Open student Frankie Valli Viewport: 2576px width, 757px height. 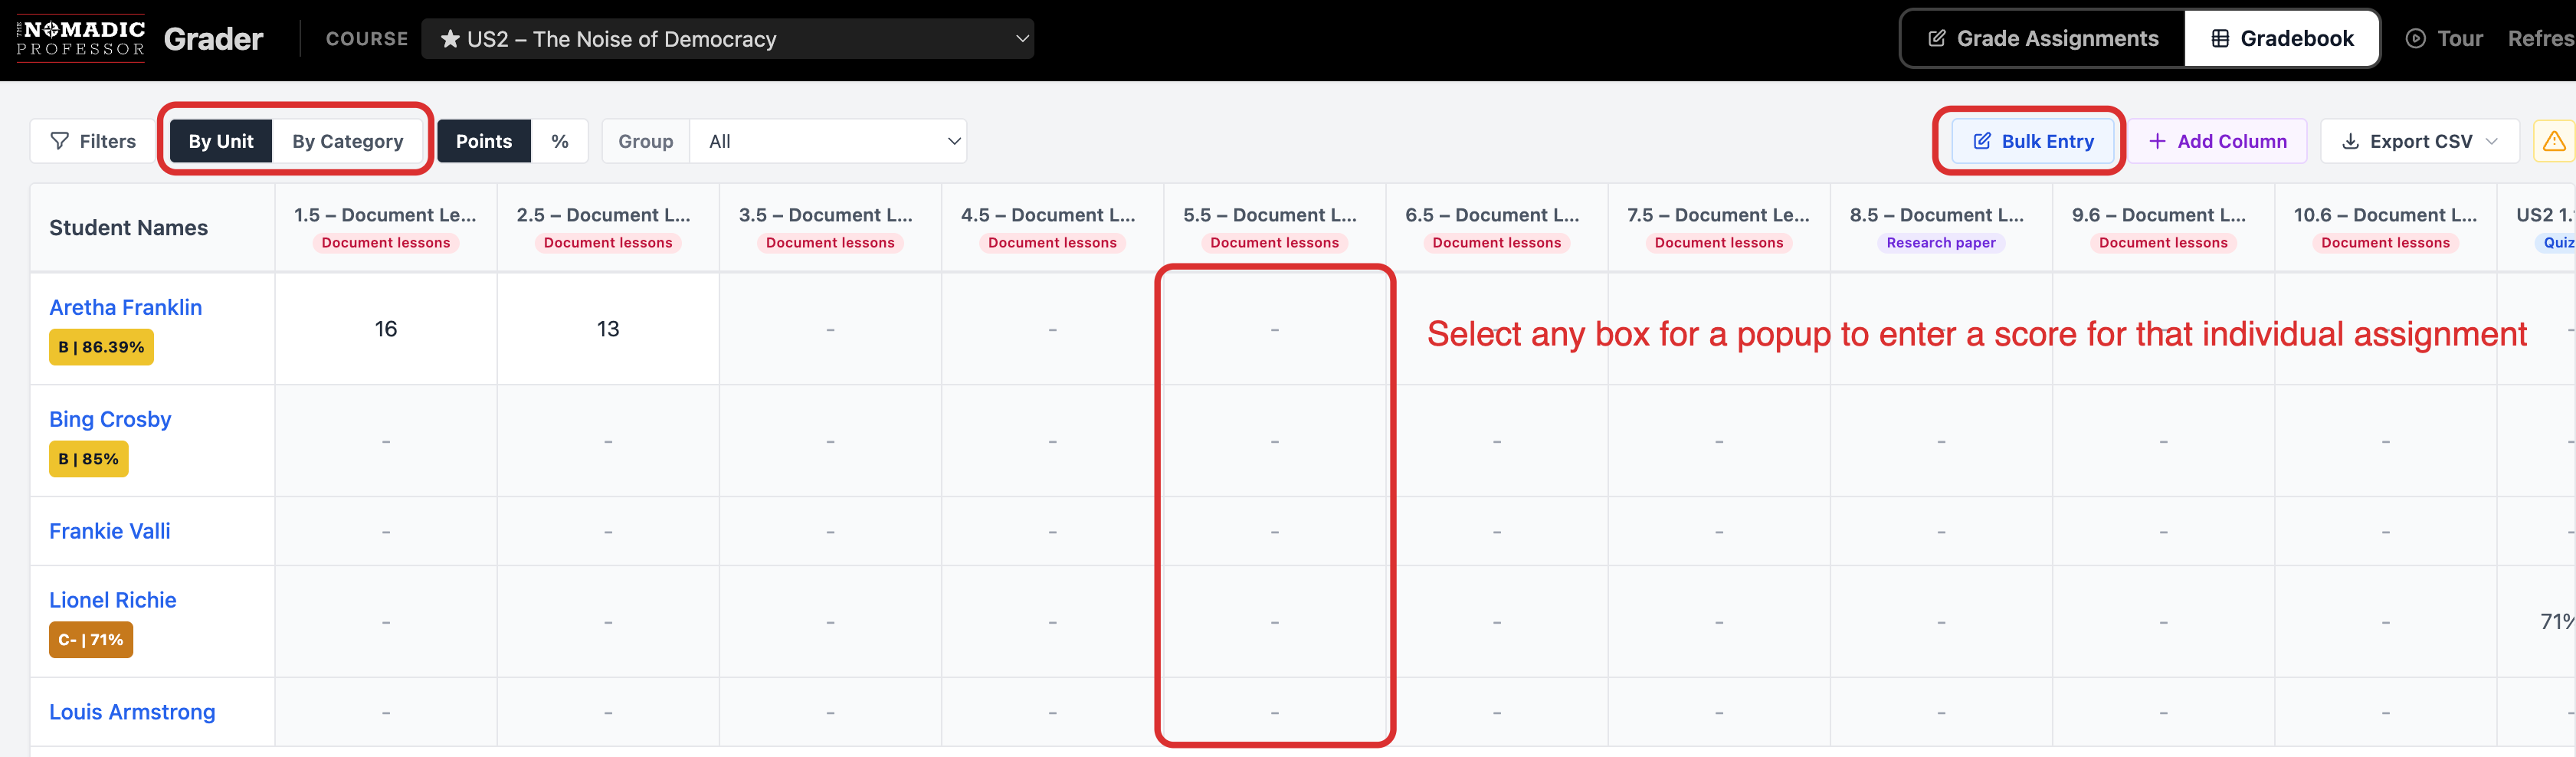[110, 532]
